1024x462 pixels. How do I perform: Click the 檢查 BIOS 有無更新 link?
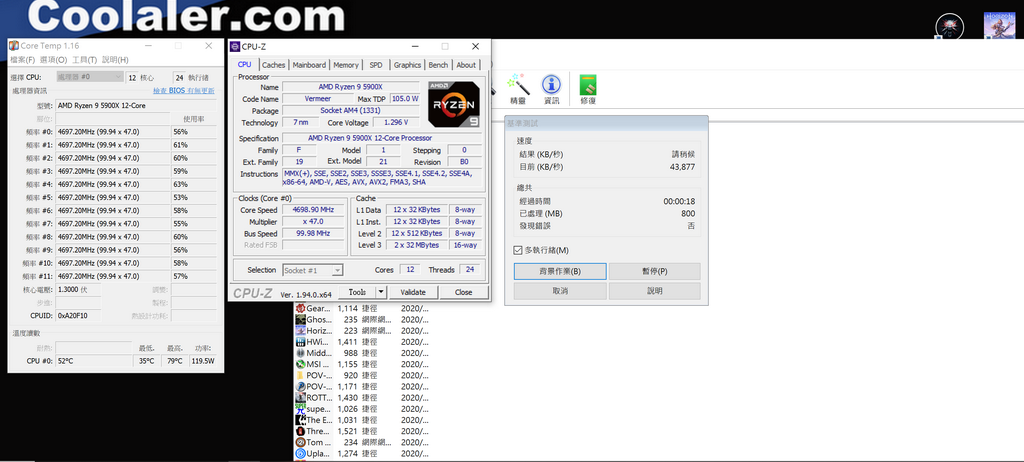(x=184, y=91)
